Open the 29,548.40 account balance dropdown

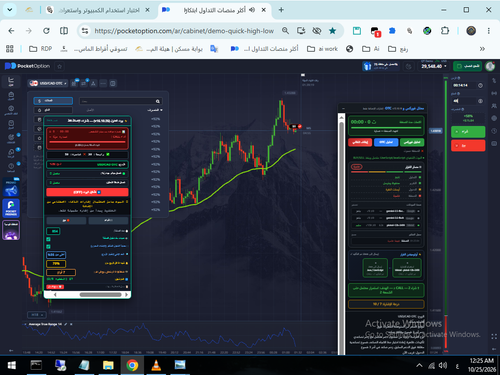[x=434, y=66]
